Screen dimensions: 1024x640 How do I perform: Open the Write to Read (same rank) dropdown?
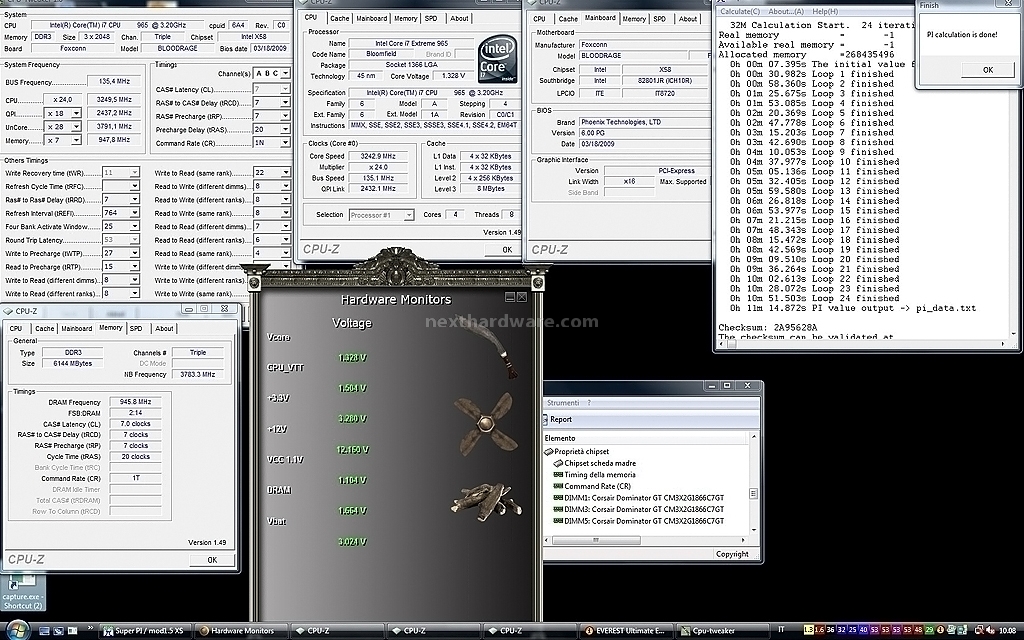pos(272,173)
